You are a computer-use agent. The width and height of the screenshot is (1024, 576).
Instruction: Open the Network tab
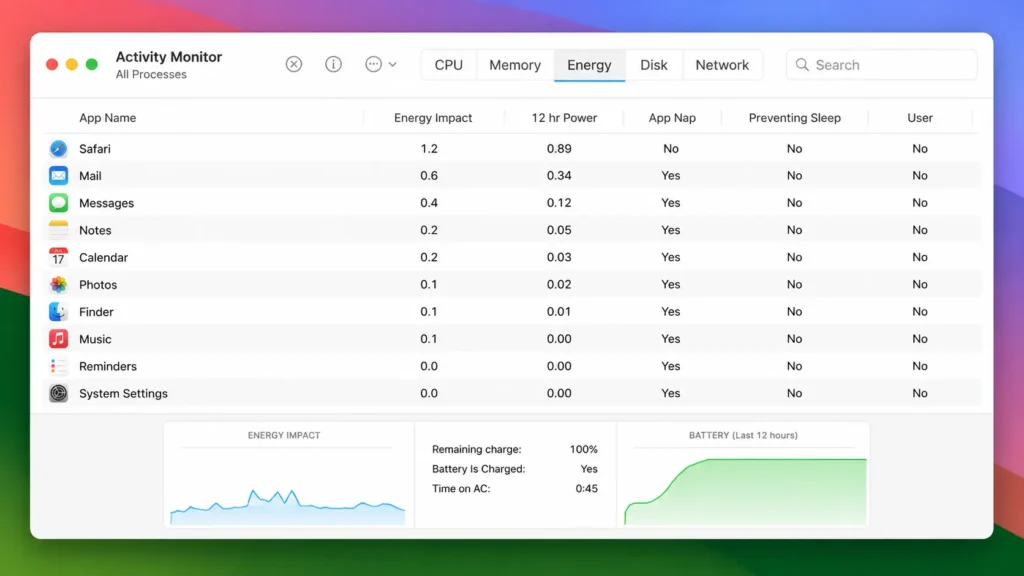click(x=722, y=65)
